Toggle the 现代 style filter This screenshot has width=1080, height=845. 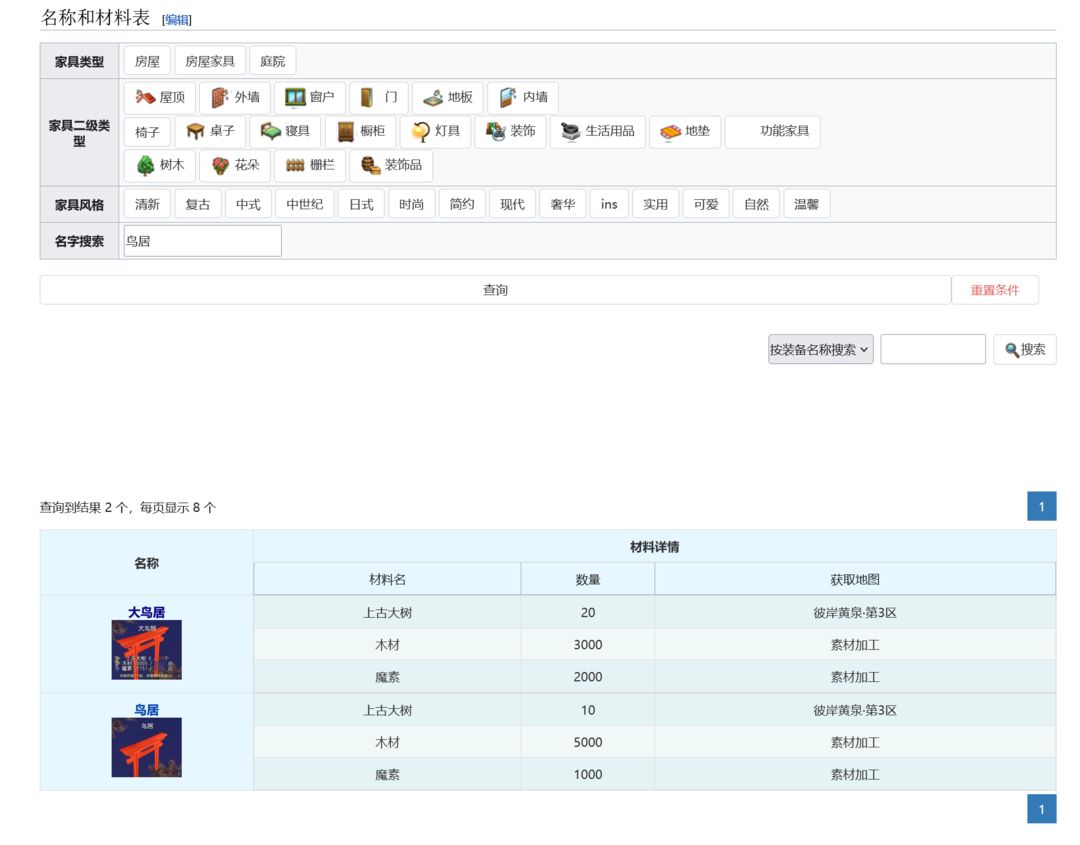[x=512, y=204]
